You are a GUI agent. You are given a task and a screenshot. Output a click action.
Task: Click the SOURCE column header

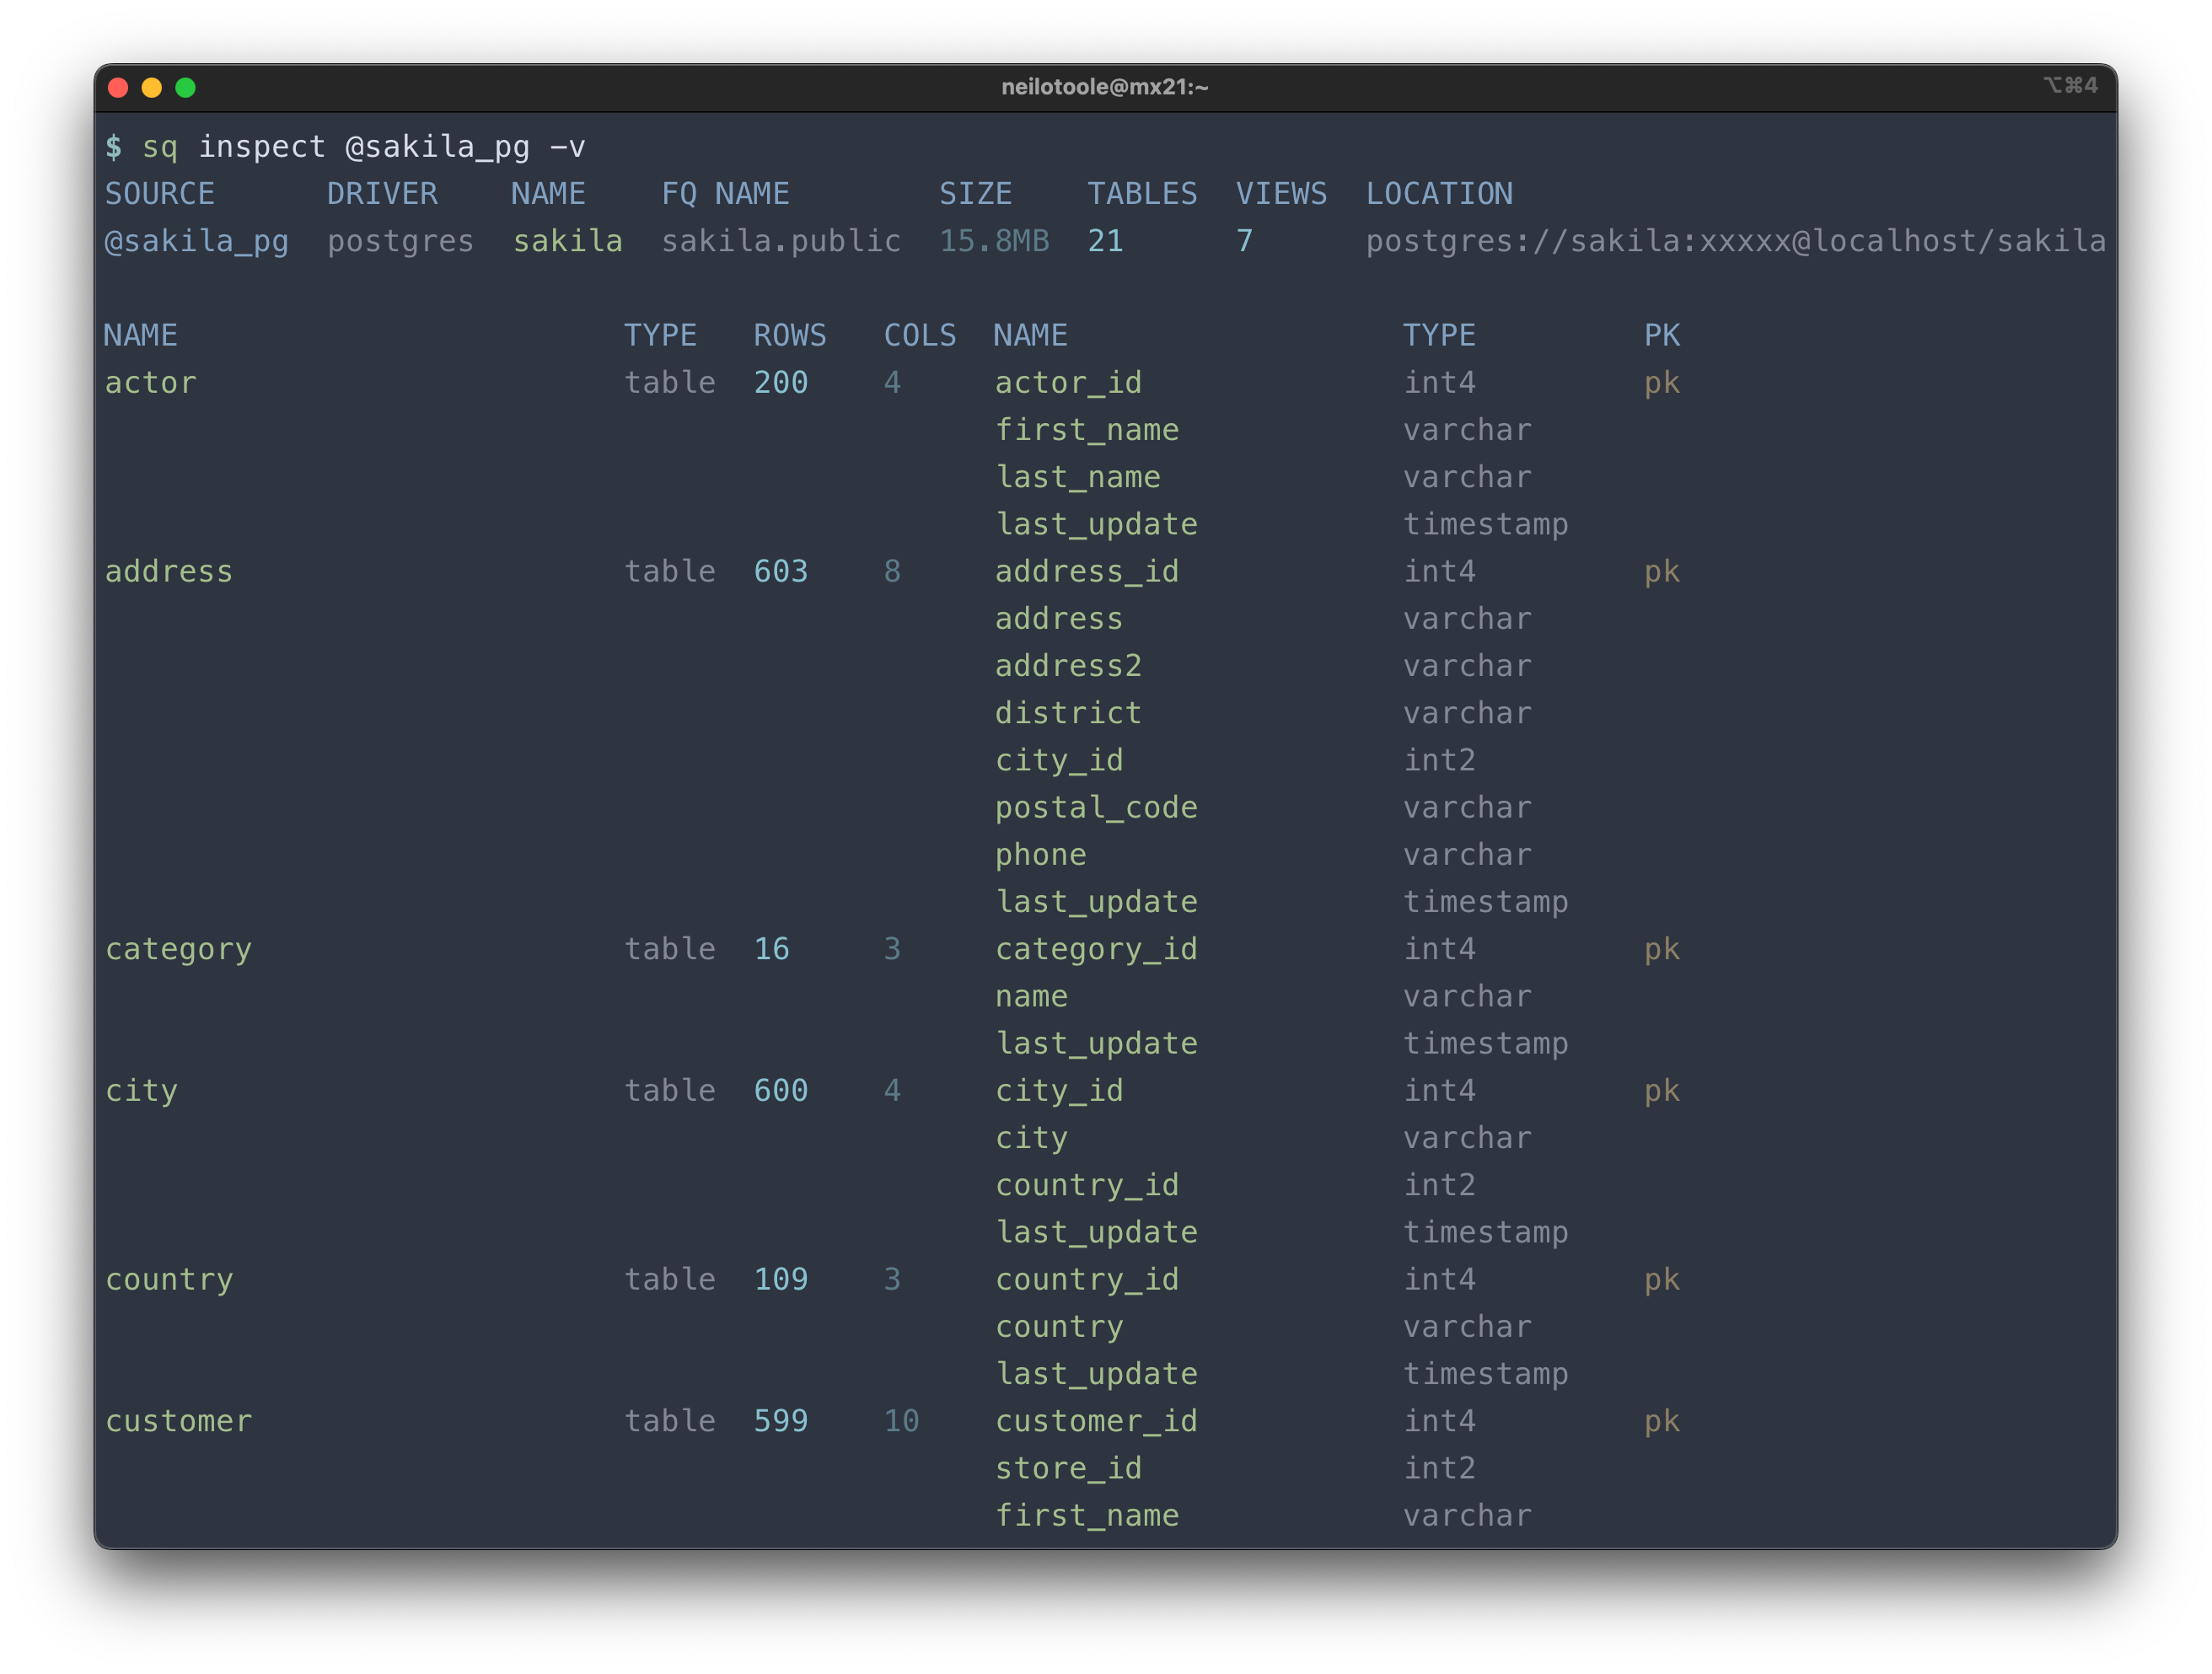[160, 193]
